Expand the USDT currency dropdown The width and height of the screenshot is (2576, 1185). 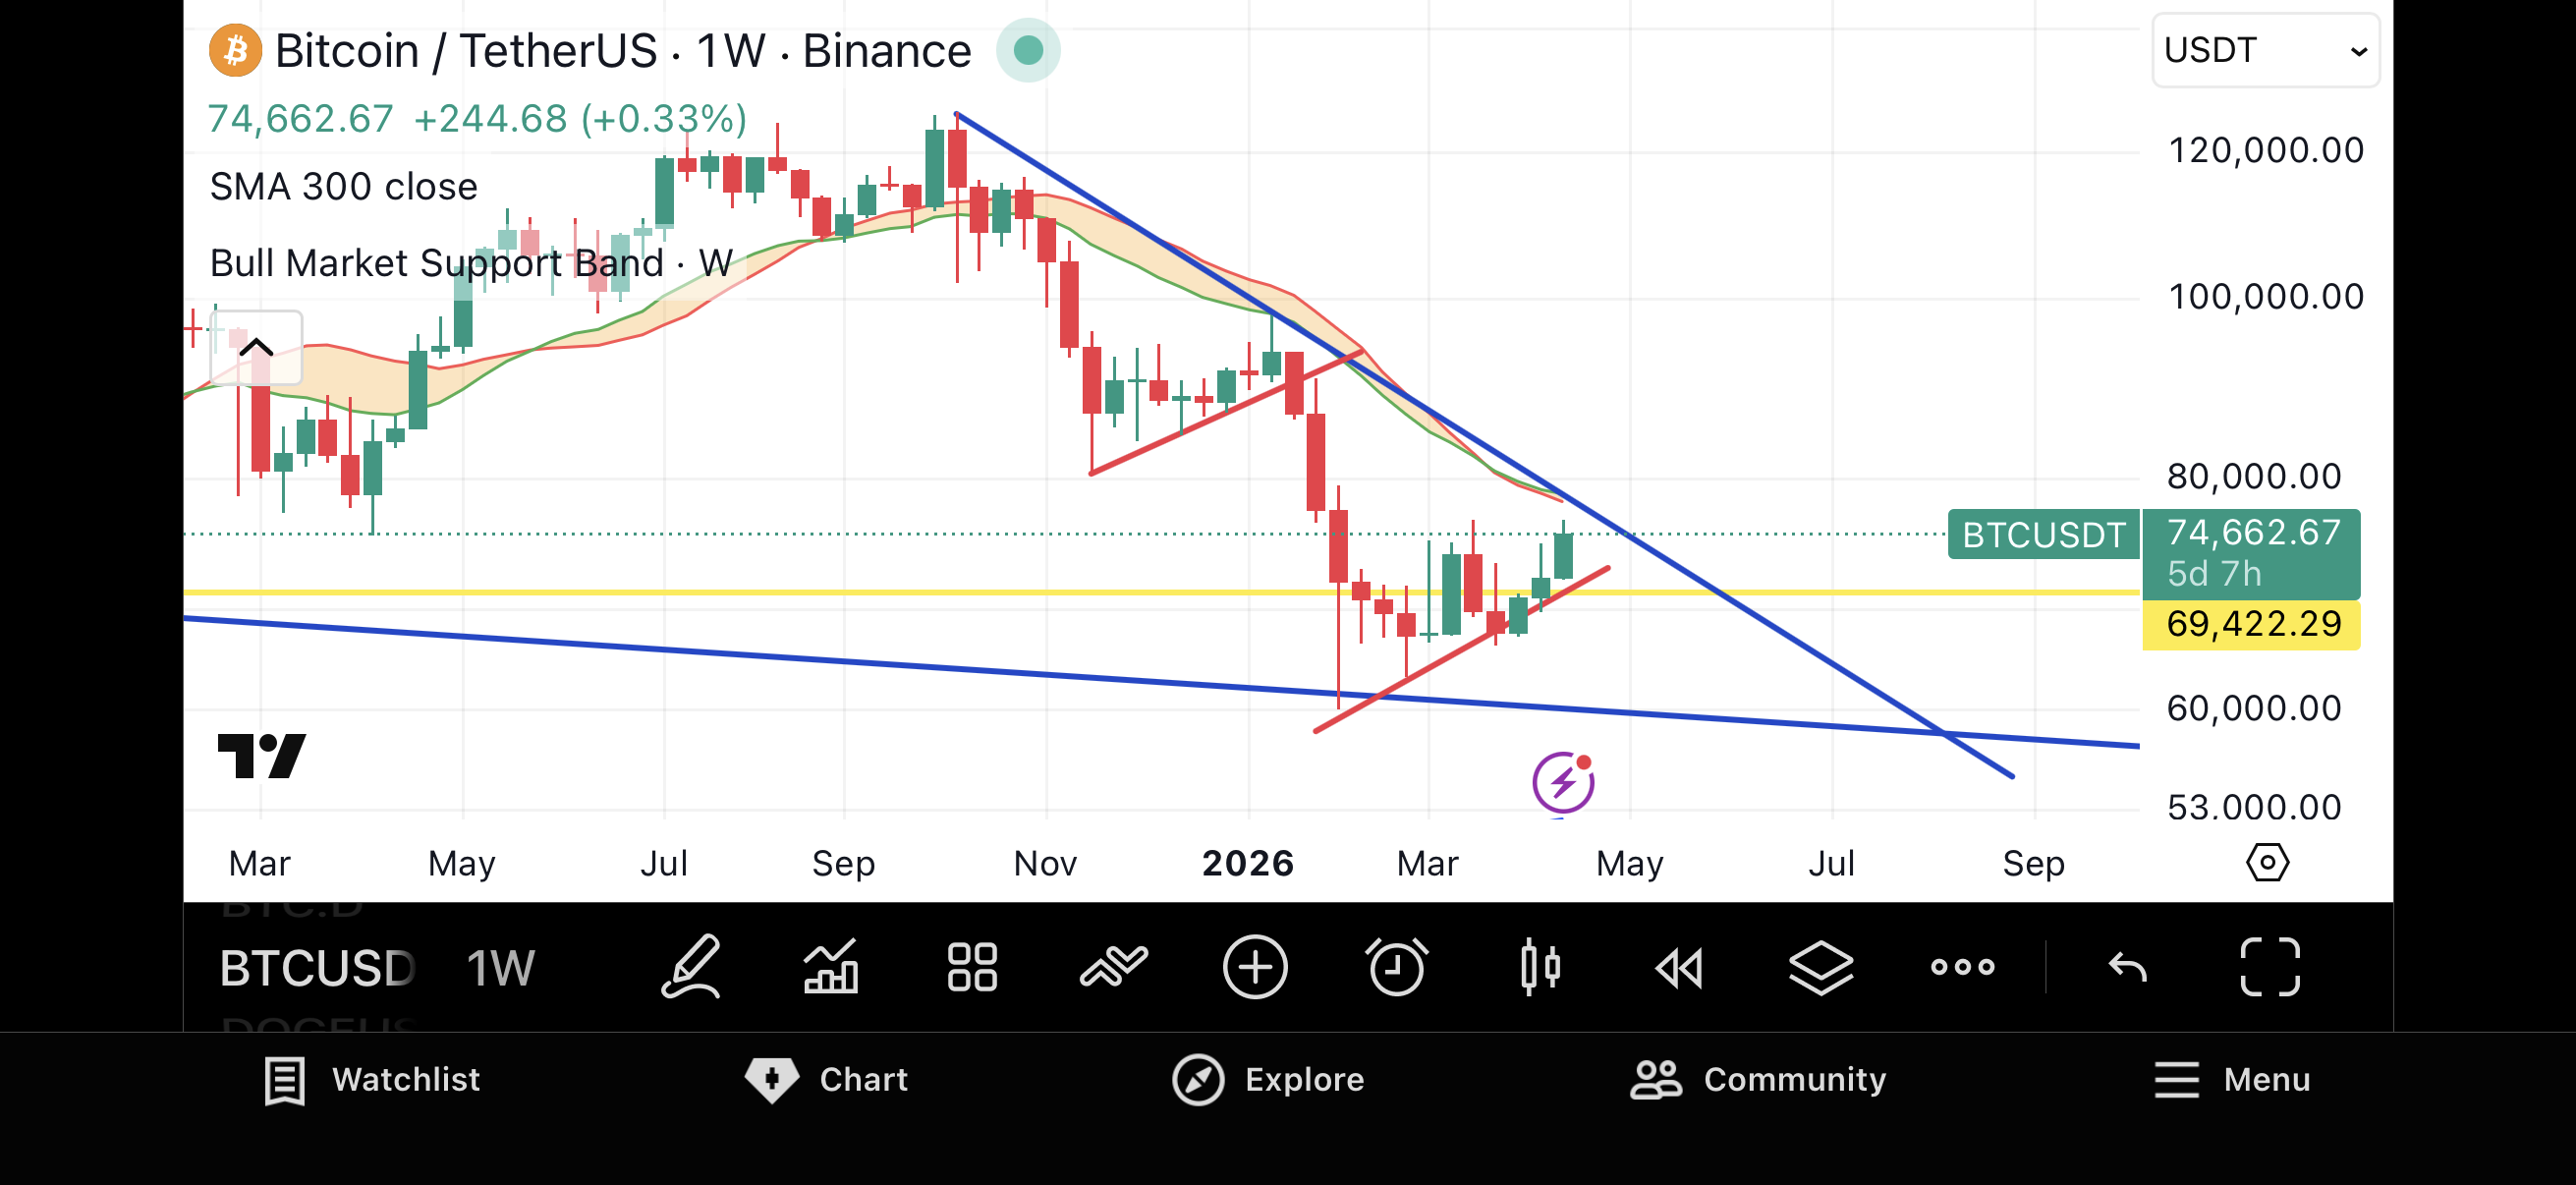[2264, 50]
